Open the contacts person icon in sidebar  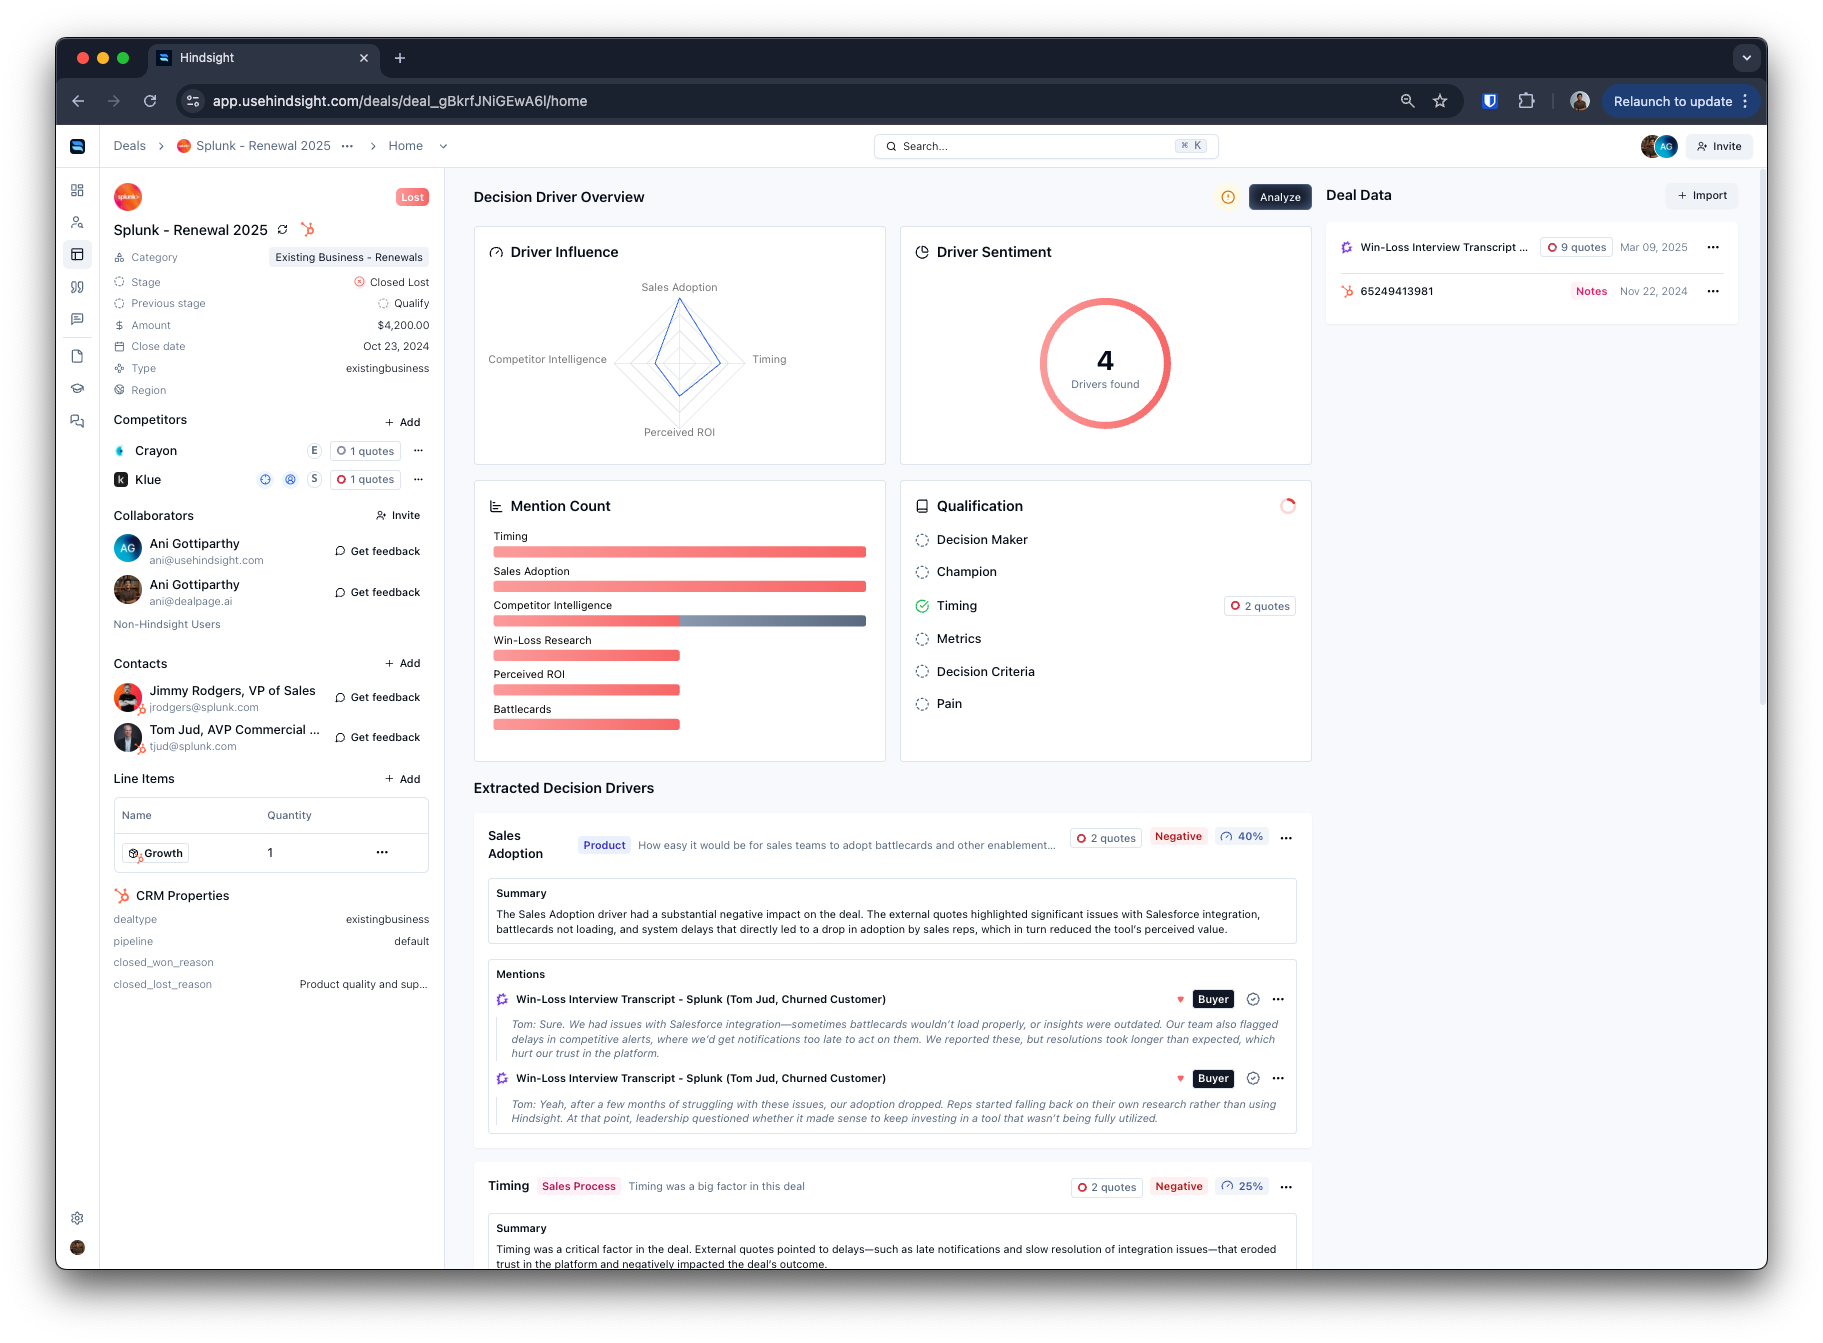(77, 222)
